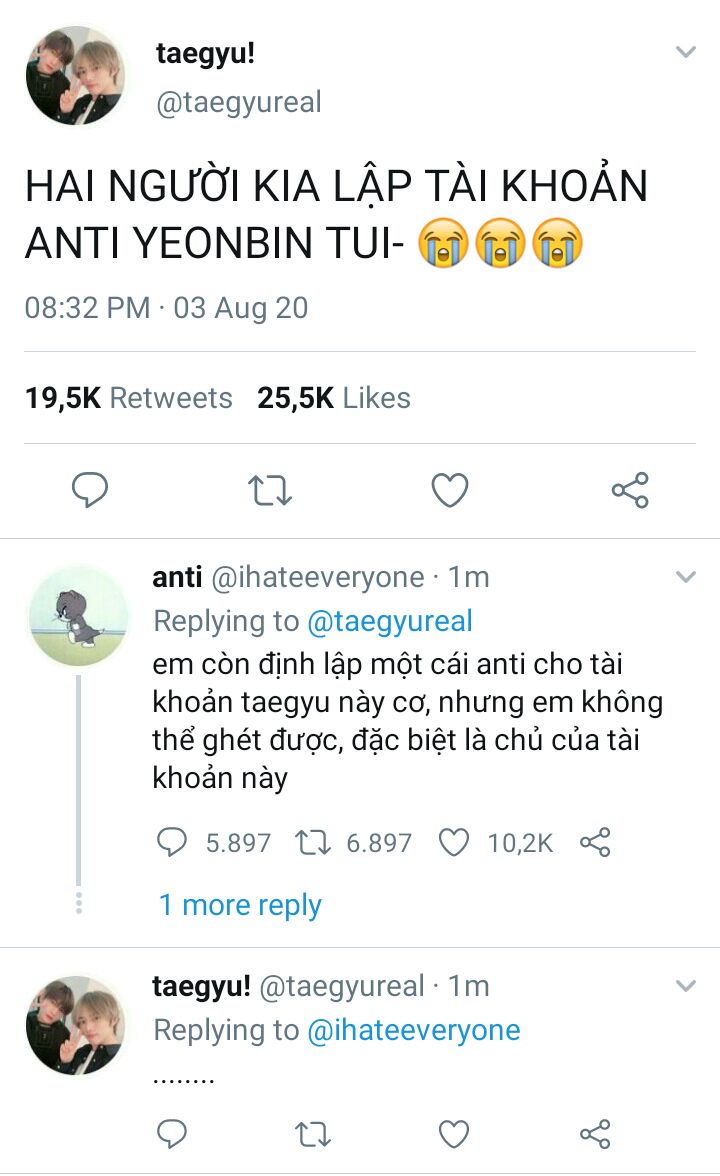Open options chevron on taegyu!'s bottom reply
Screen dimensions: 720x1176
click(x=685, y=986)
